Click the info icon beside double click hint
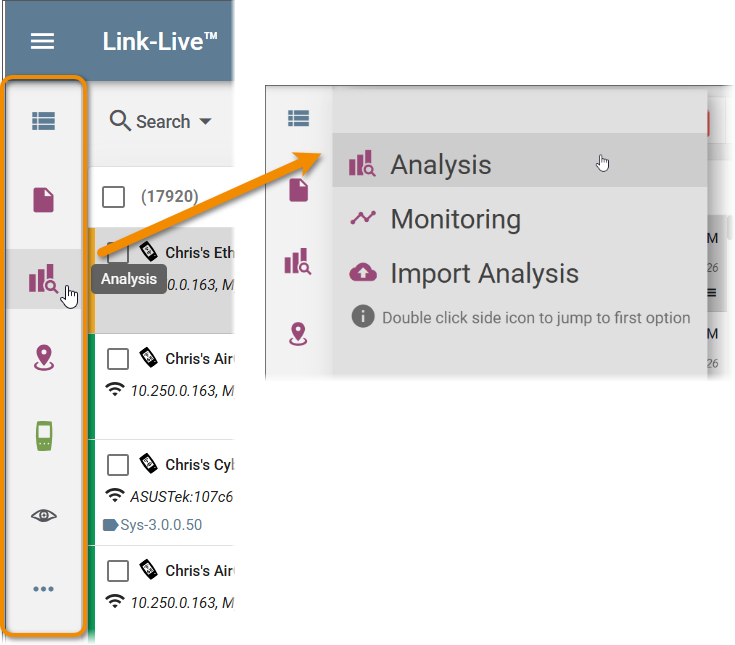Viewport: 735px width, 645px height. click(x=363, y=316)
